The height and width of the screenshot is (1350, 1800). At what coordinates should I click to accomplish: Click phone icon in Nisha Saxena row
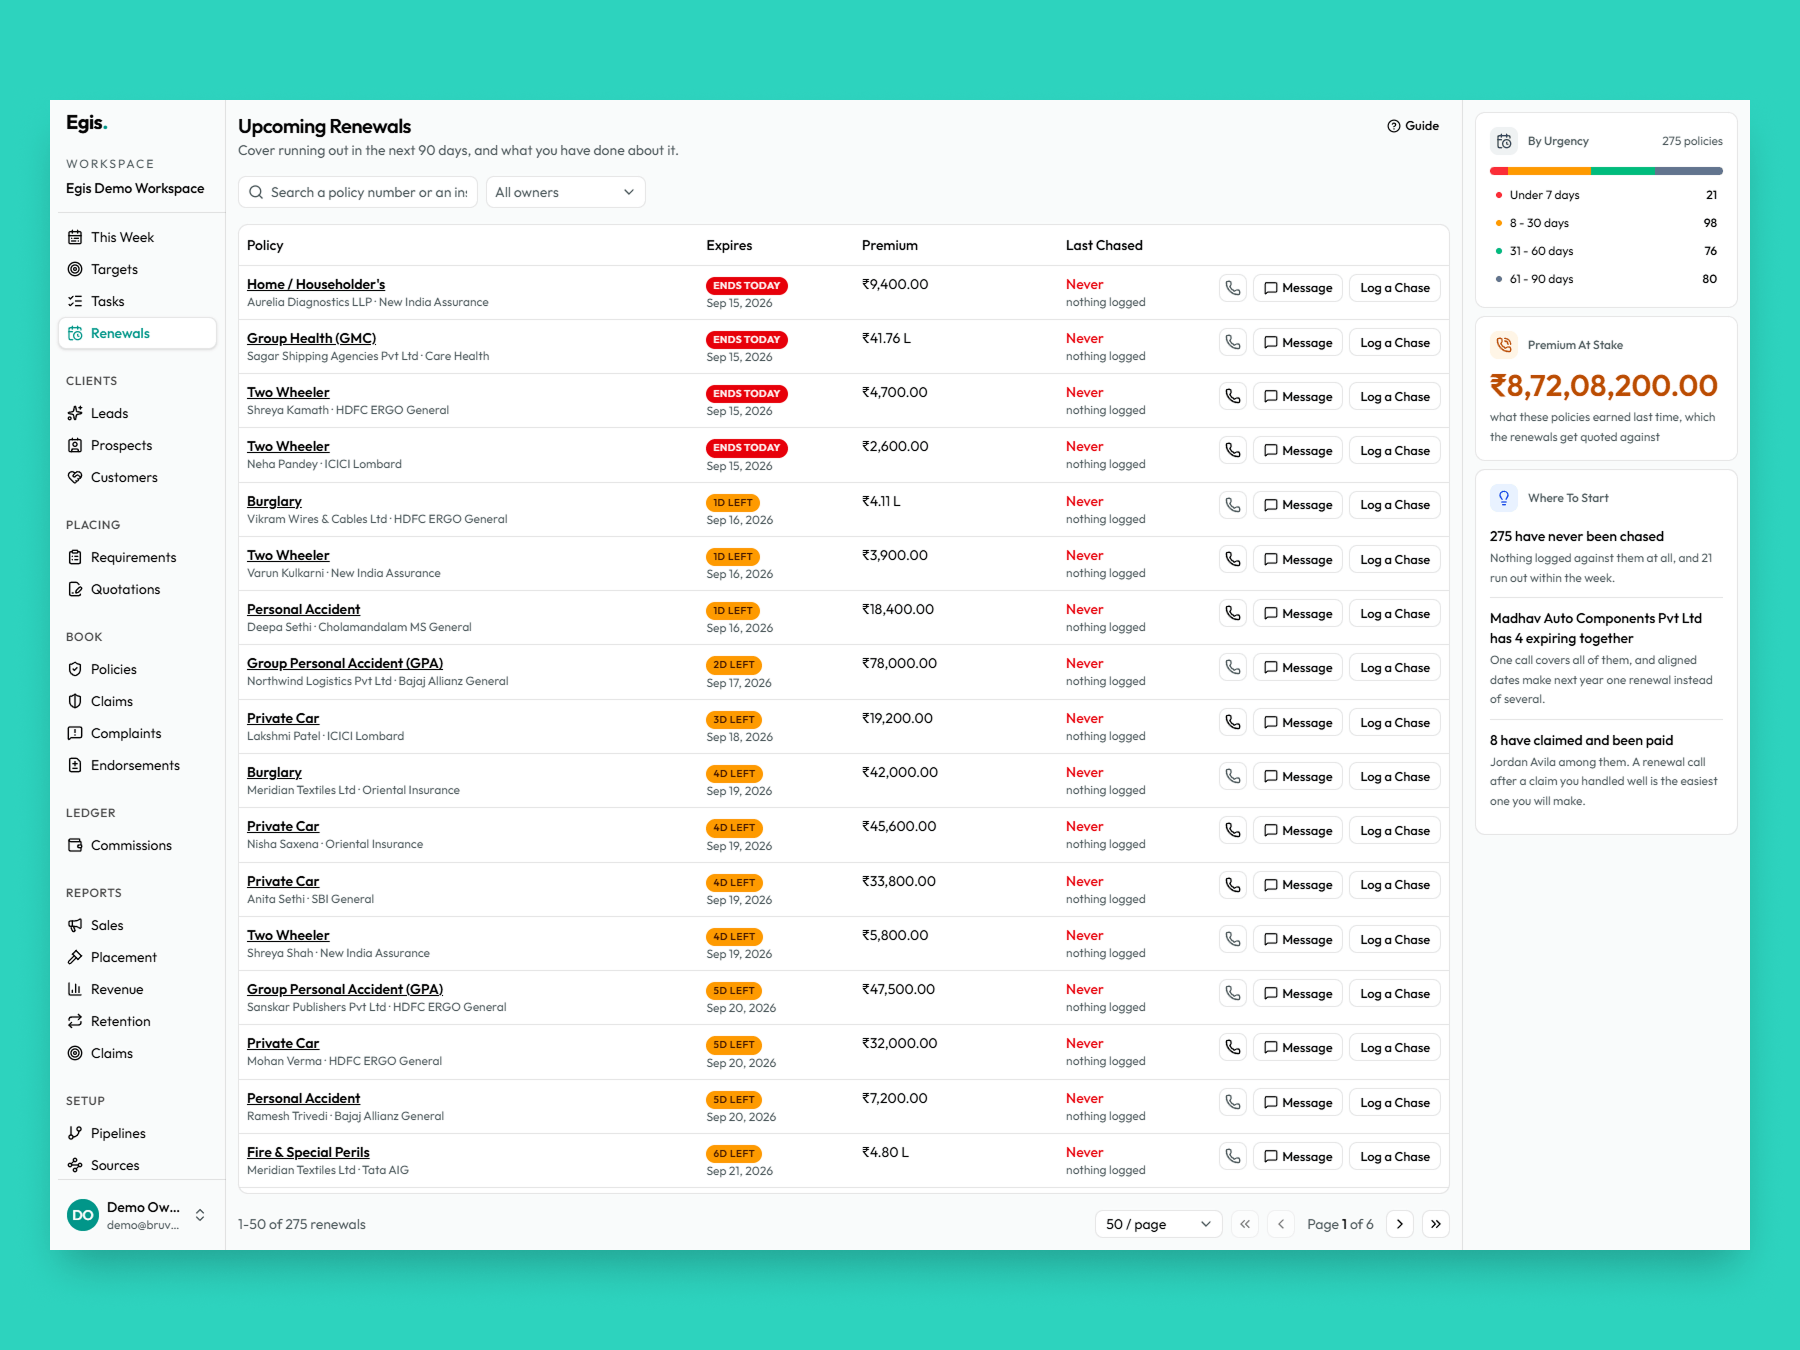coord(1233,830)
